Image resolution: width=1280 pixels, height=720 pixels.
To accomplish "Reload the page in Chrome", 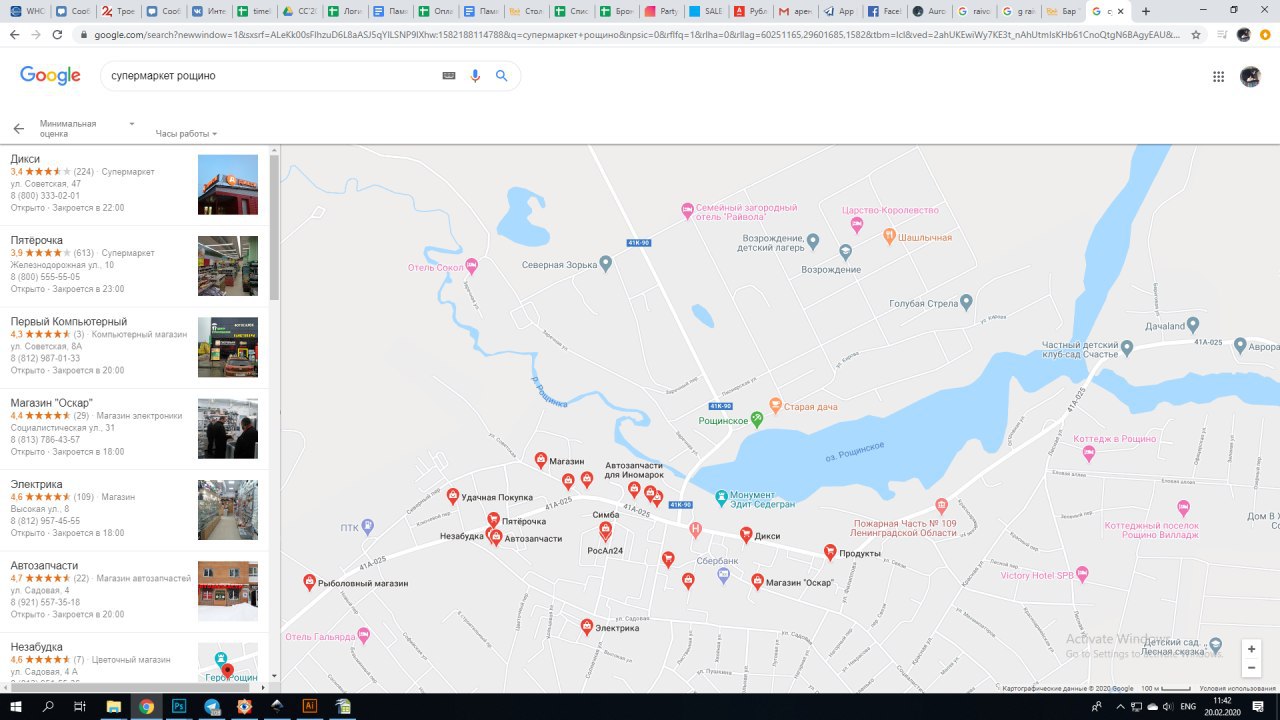I will pyautogui.click(x=57, y=34).
